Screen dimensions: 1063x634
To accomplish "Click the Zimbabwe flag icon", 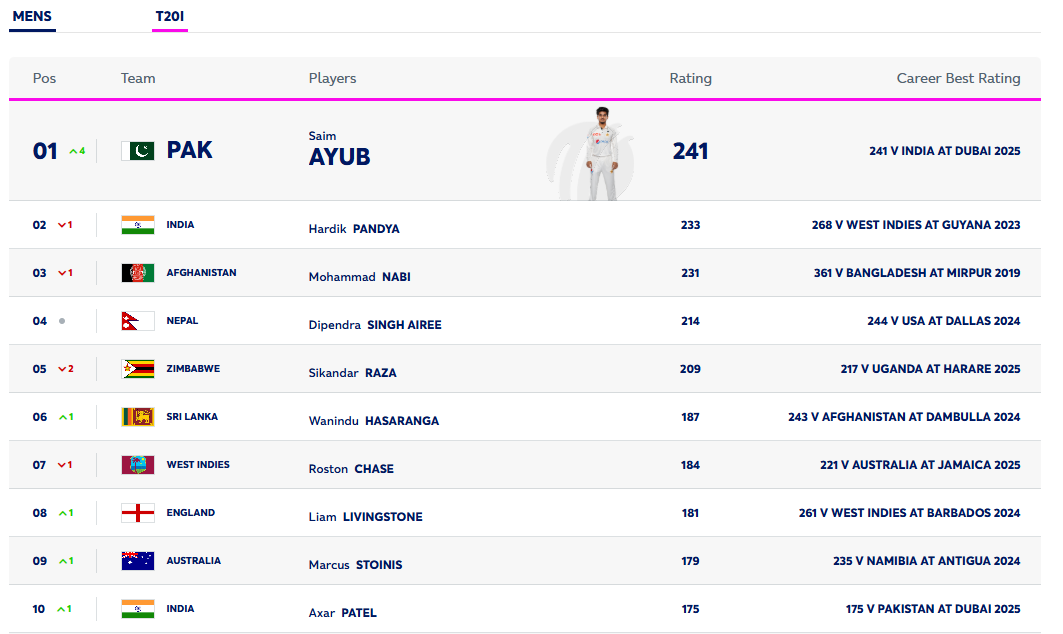I will point(138,369).
